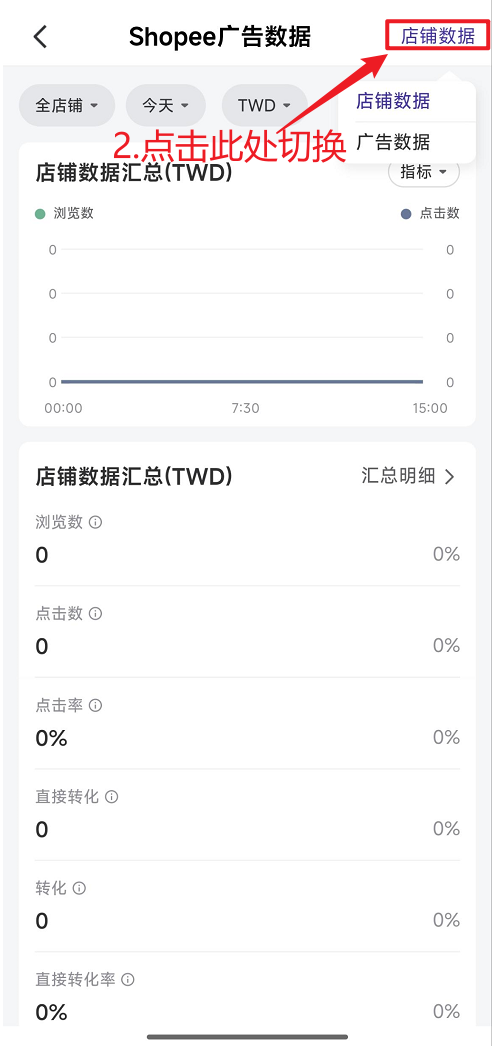The height and width of the screenshot is (1046, 493).
Task: Tap info icon next to 直接转化率
Action: pyautogui.click(x=127, y=979)
